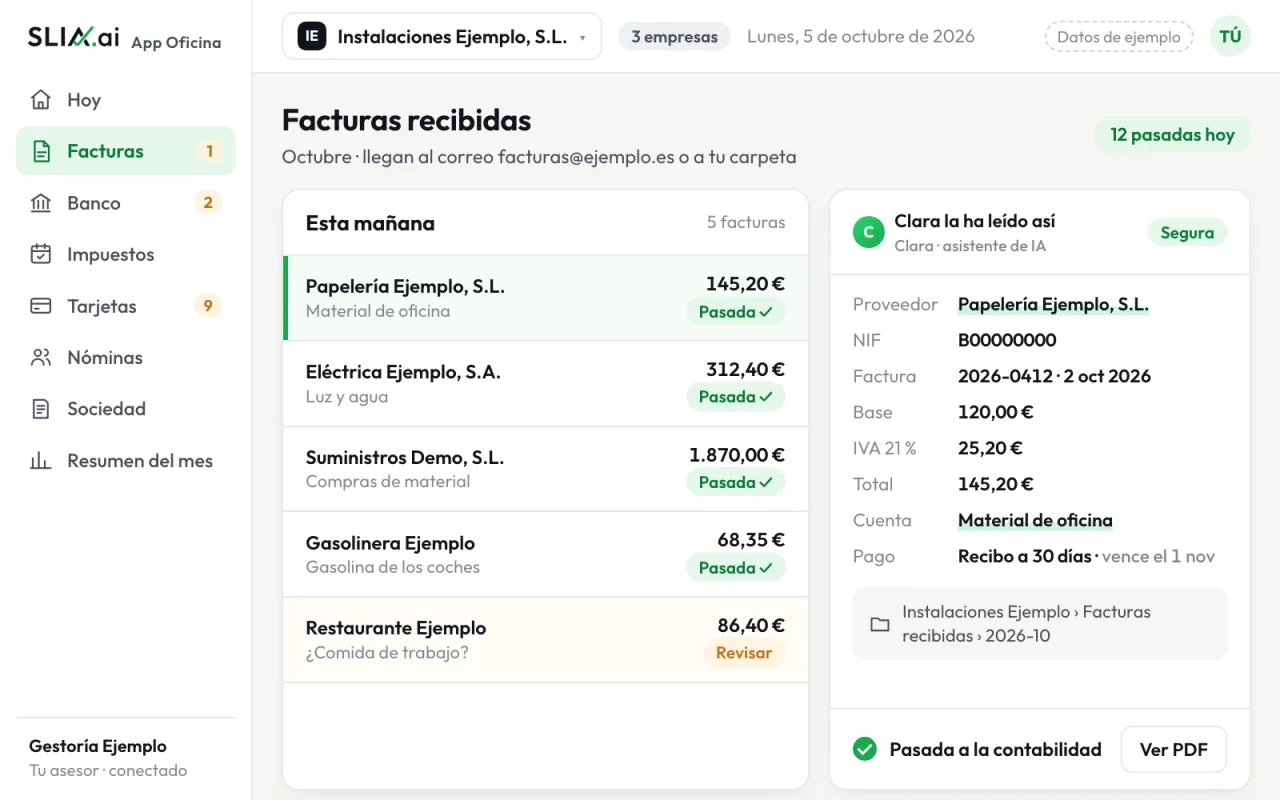Click the Hoy house icon

point(41,100)
